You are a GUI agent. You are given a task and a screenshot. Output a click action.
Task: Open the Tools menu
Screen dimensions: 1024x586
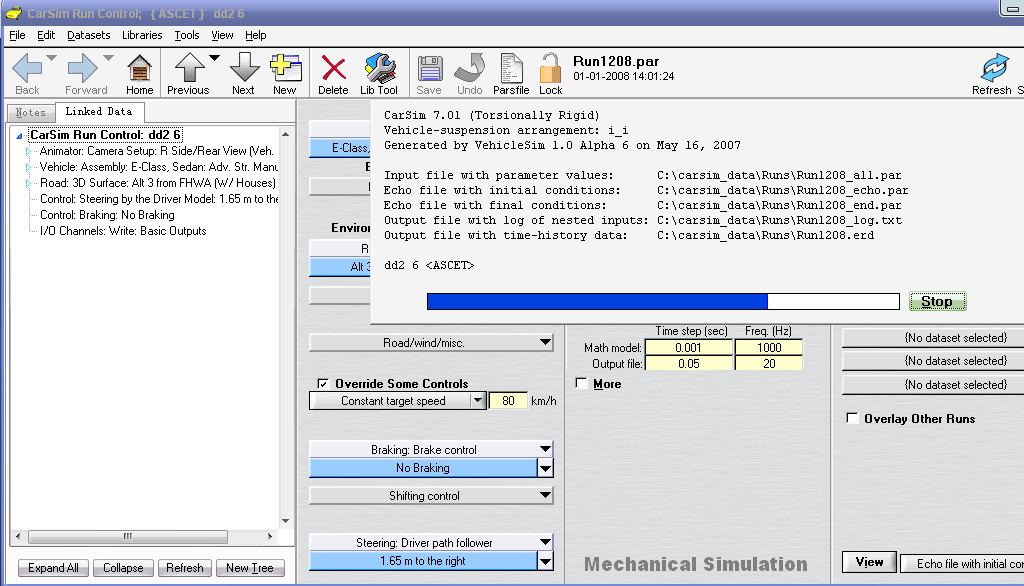(x=187, y=35)
